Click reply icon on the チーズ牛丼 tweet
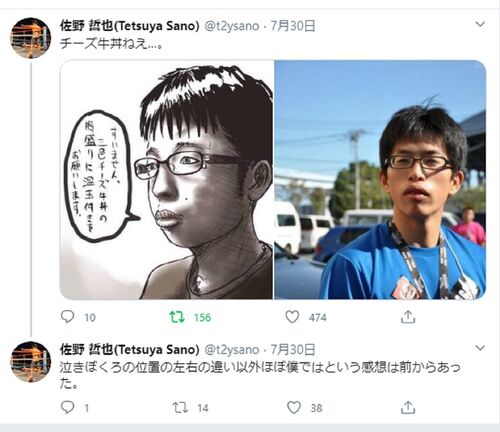This screenshot has height=432, width=500. 67,317
